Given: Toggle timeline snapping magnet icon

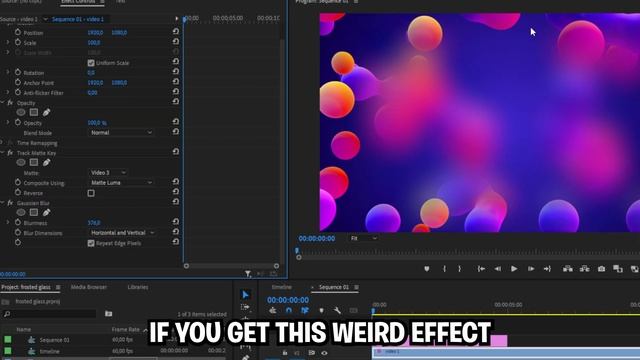Looking at the screenshot, I should pyautogui.click(x=289, y=311).
